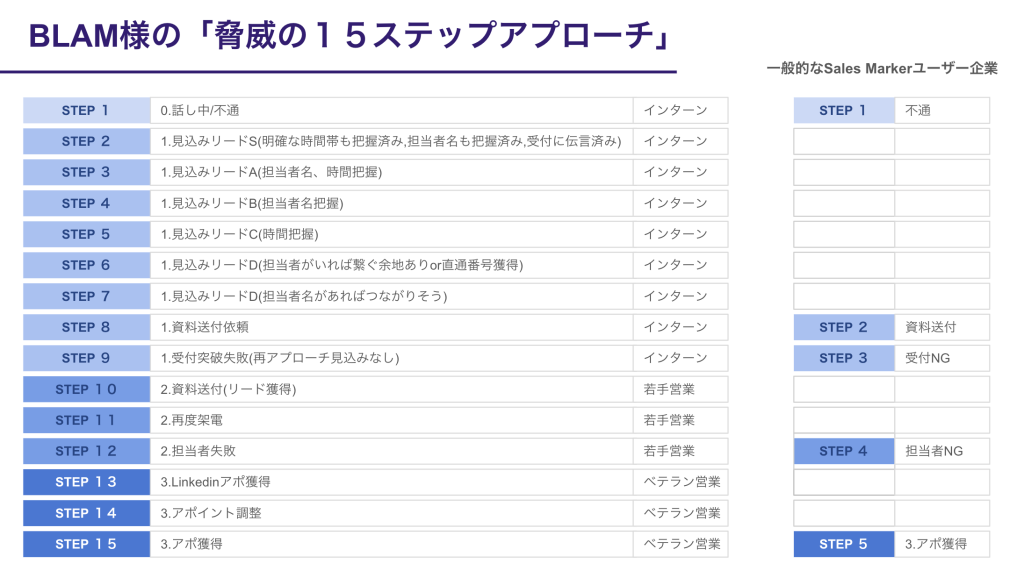
Task: Click the STEP 1 label in the left table
Action: (x=86, y=110)
